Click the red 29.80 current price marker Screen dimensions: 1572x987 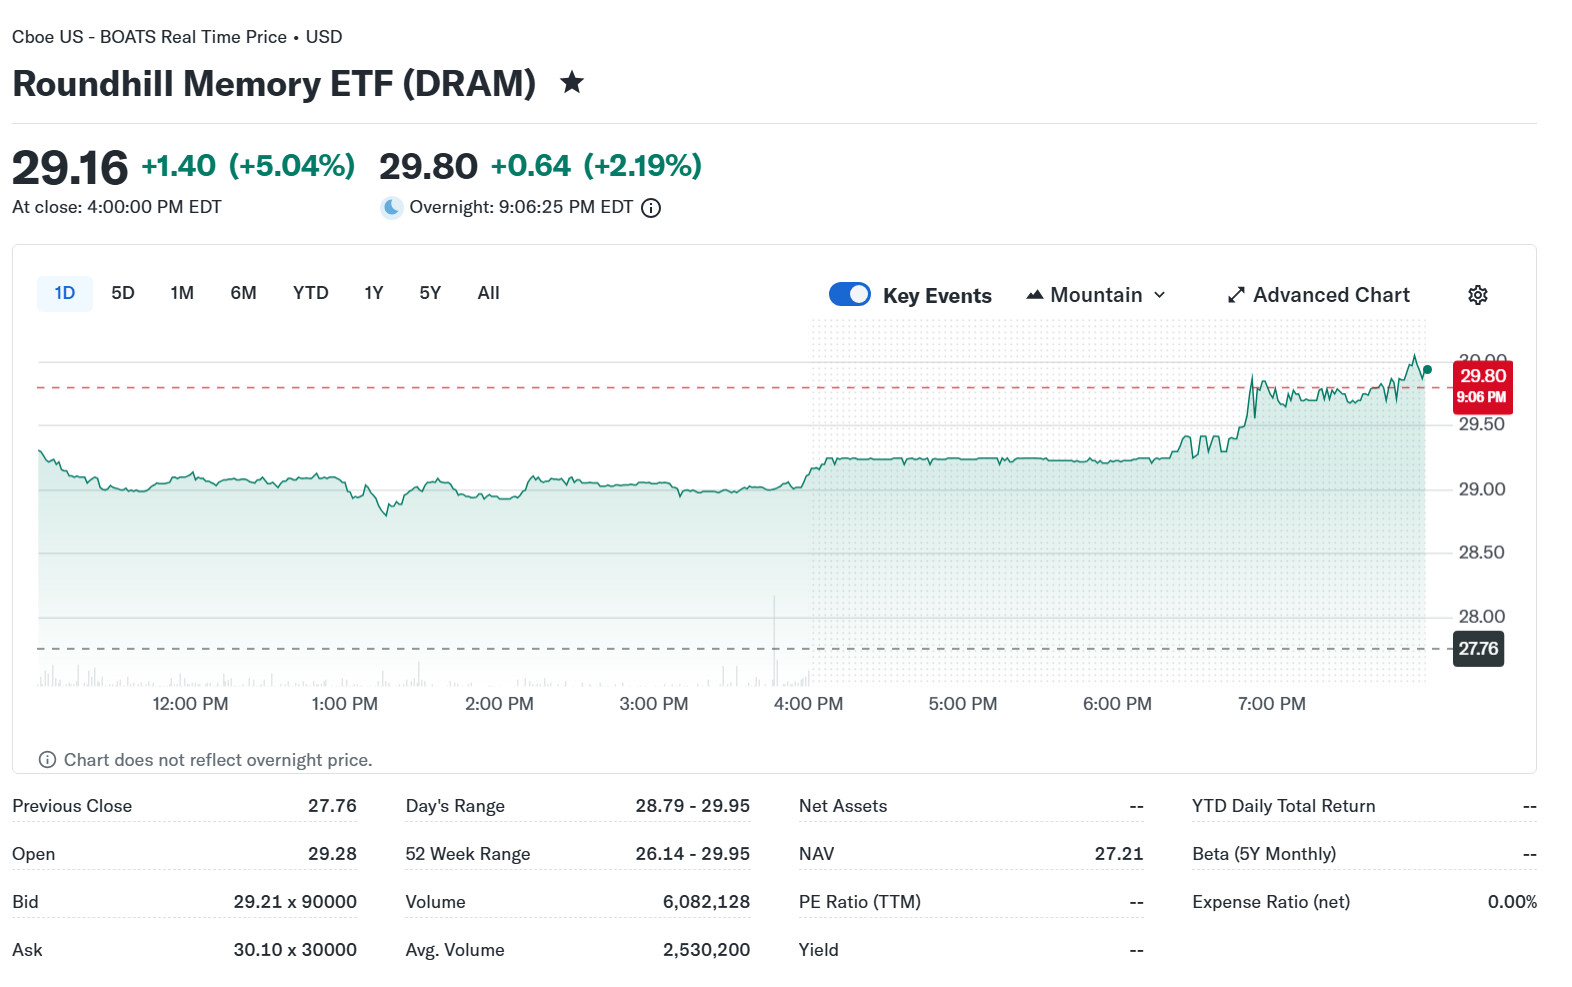pos(1482,386)
